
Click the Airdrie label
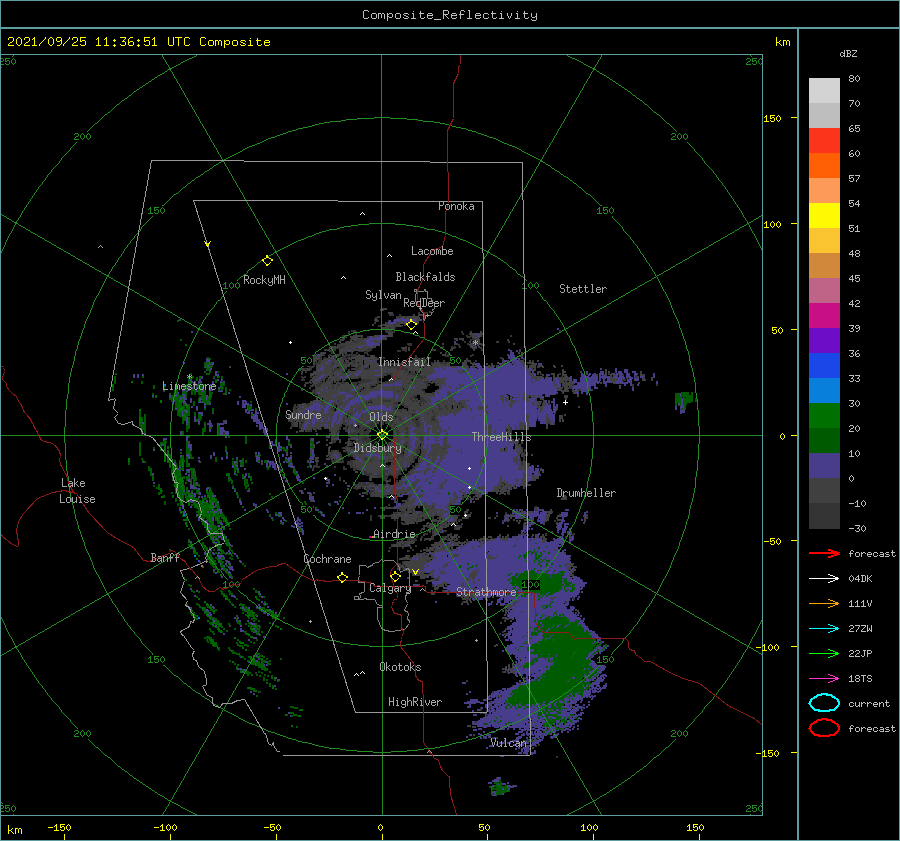pos(394,534)
